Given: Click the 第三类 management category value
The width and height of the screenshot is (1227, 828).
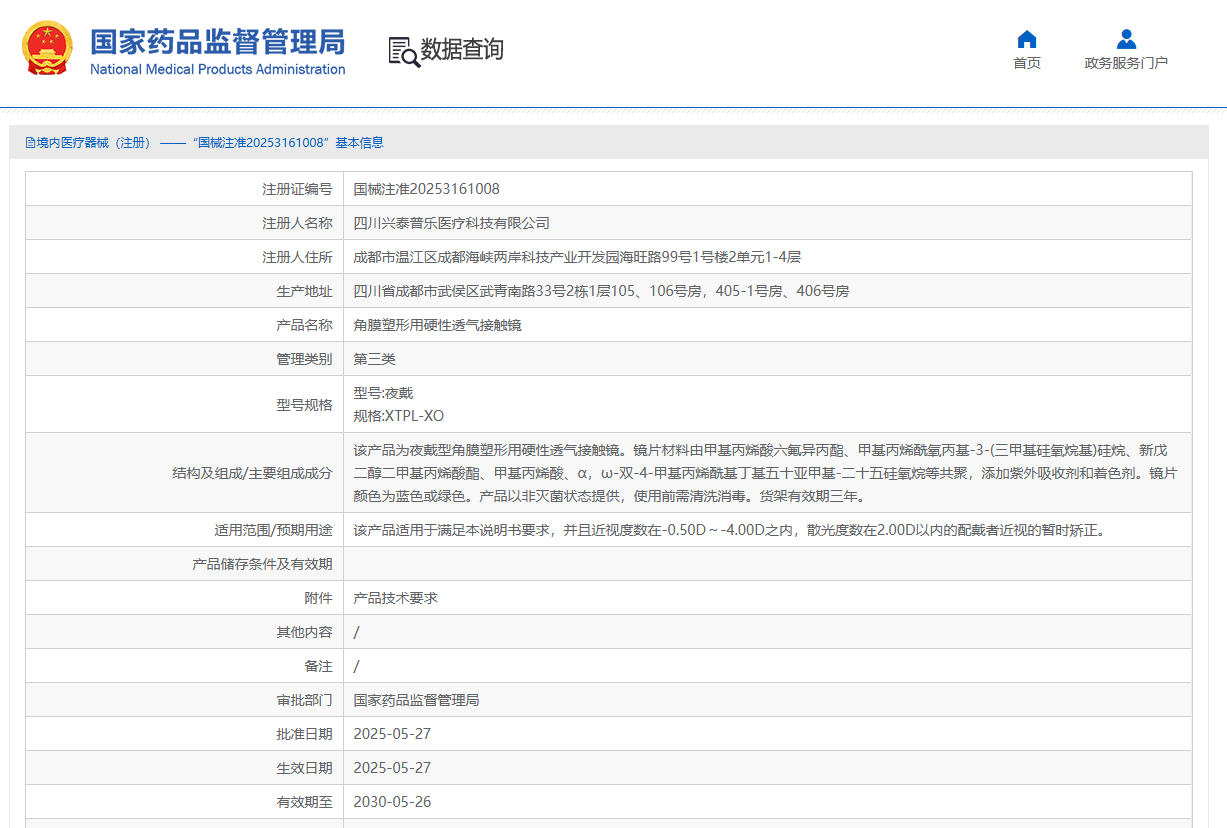Looking at the screenshot, I should pos(374,359).
